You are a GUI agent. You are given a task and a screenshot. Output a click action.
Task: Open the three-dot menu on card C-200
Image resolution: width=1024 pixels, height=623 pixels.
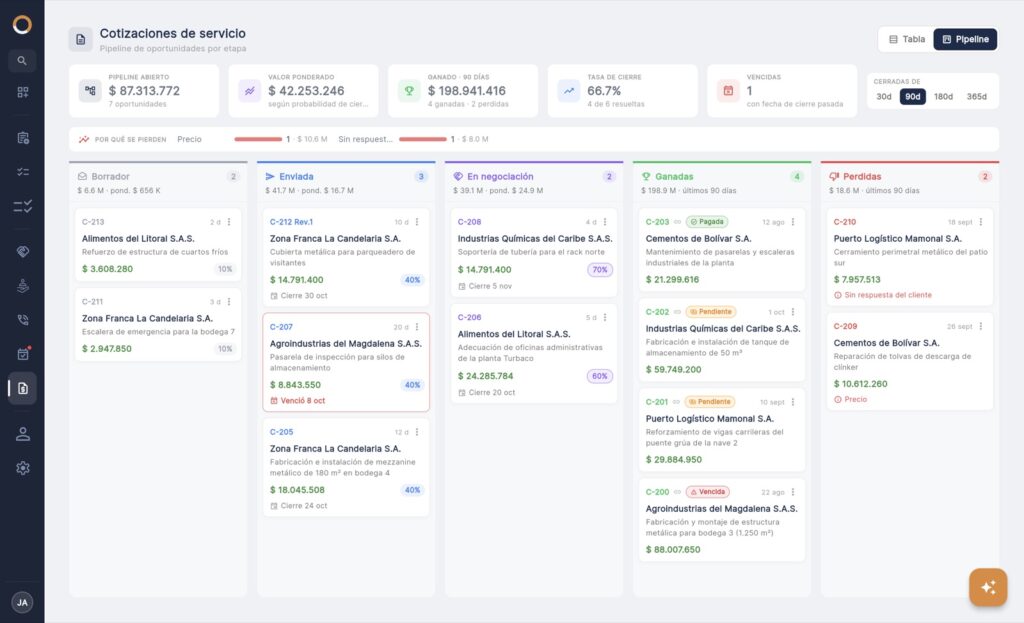tap(793, 492)
